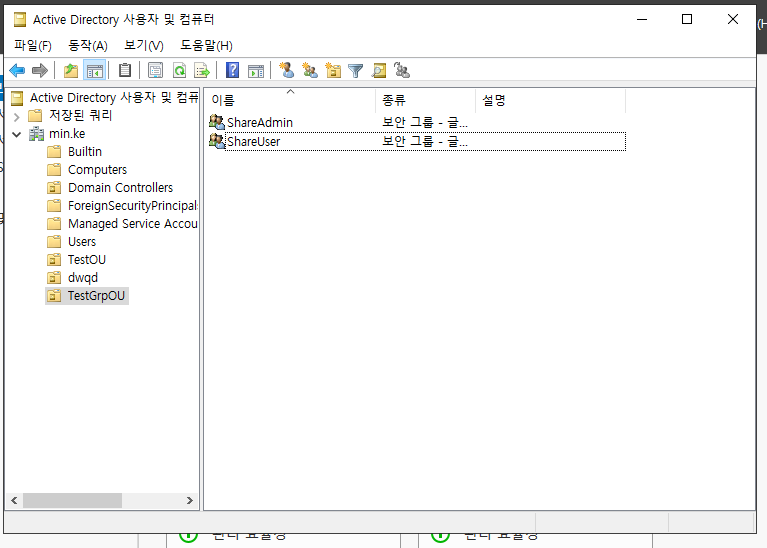Click ShareUser's 종류 cell
The width and height of the screenshot is (767, 548).
point(425,141)
